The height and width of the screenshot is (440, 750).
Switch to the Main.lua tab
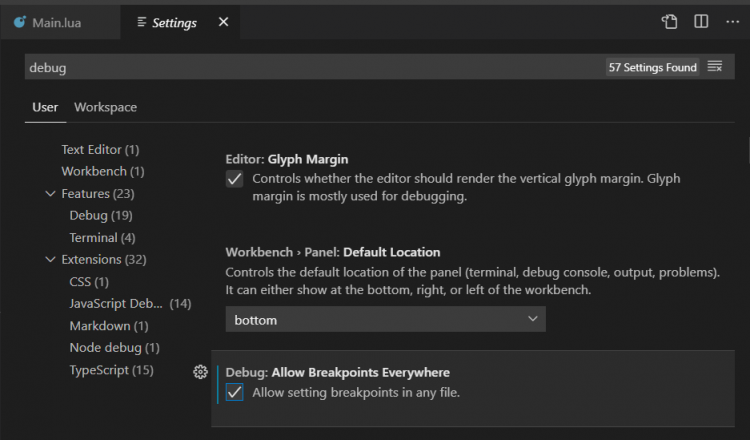point(55,22)
